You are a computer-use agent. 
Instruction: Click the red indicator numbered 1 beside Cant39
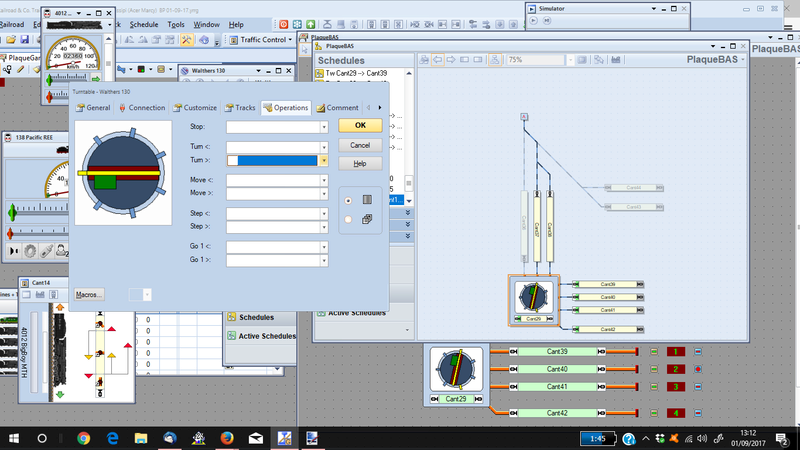676,352
